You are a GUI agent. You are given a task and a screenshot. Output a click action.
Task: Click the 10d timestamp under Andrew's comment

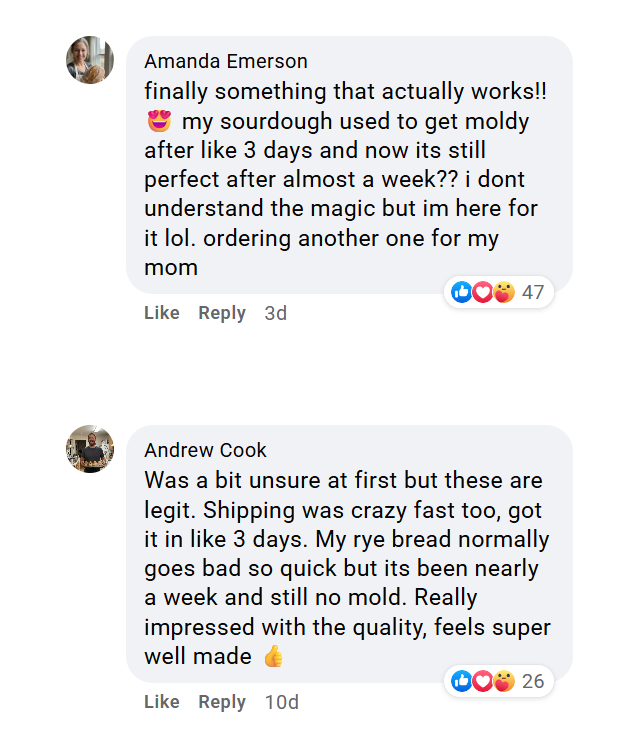[x=281, y=702]
